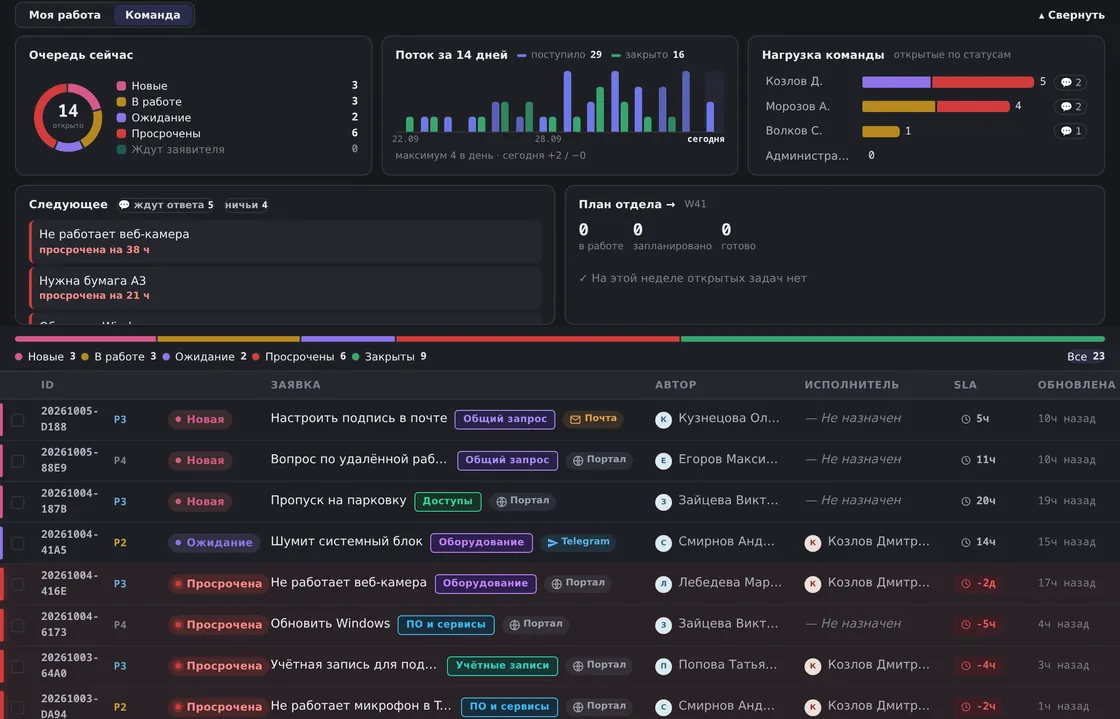Click the comment bubble count next to Козлов Д.
Image resolution: width=1120 pixels, height=719 pixels.
[1070, 82]
